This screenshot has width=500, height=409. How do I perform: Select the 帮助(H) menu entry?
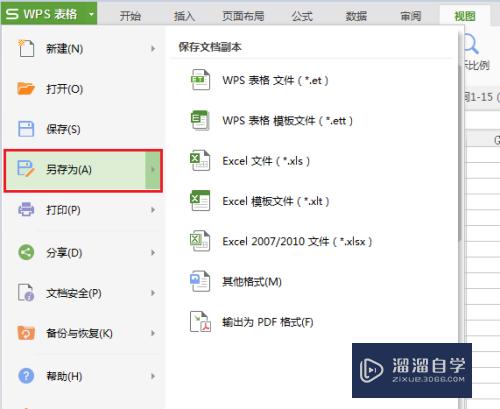(x=83, y=376)
